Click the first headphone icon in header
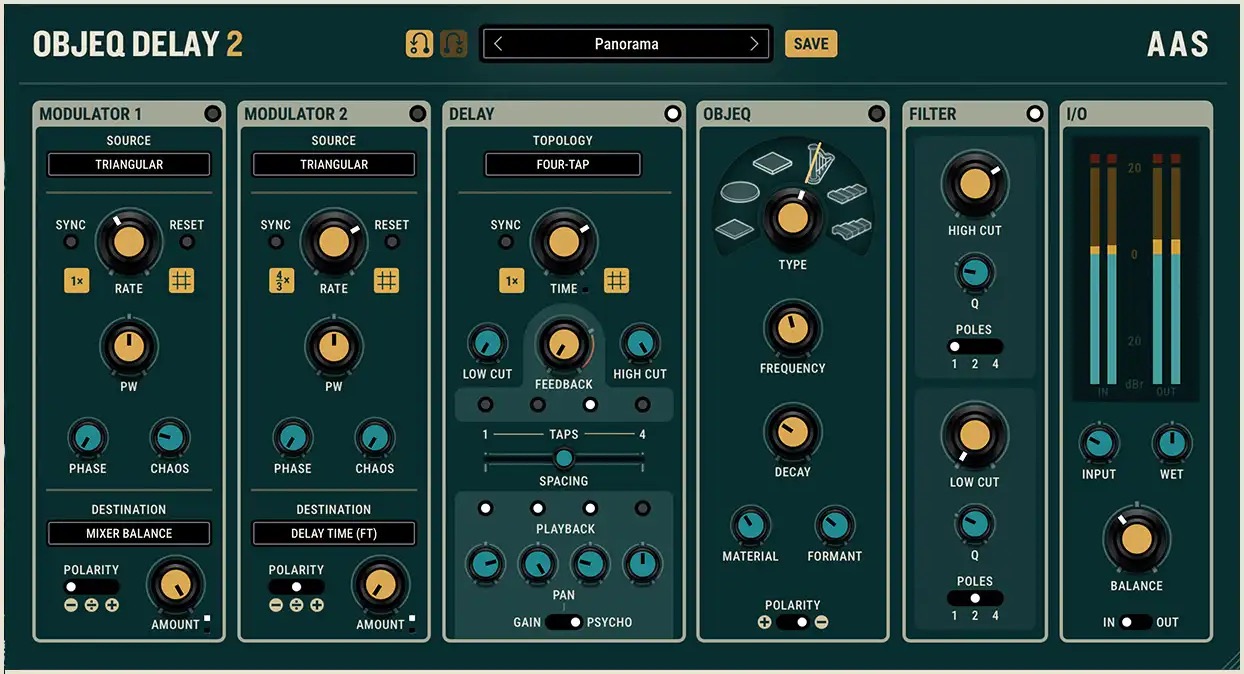Screen dimensions: 1244x674 (x=419, y=44)
